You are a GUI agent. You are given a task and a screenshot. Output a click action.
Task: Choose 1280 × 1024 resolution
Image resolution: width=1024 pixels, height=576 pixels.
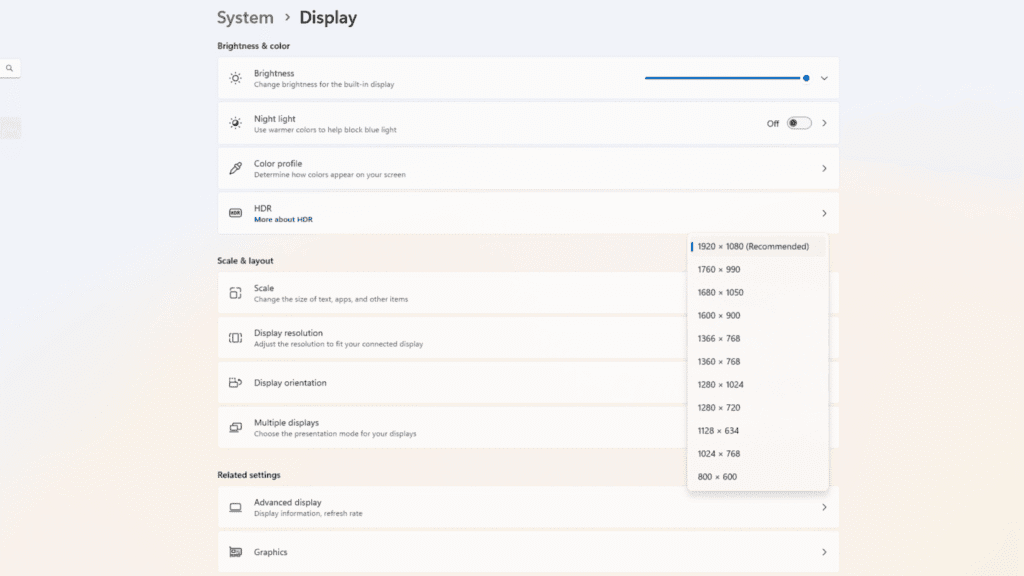[758, 385]
